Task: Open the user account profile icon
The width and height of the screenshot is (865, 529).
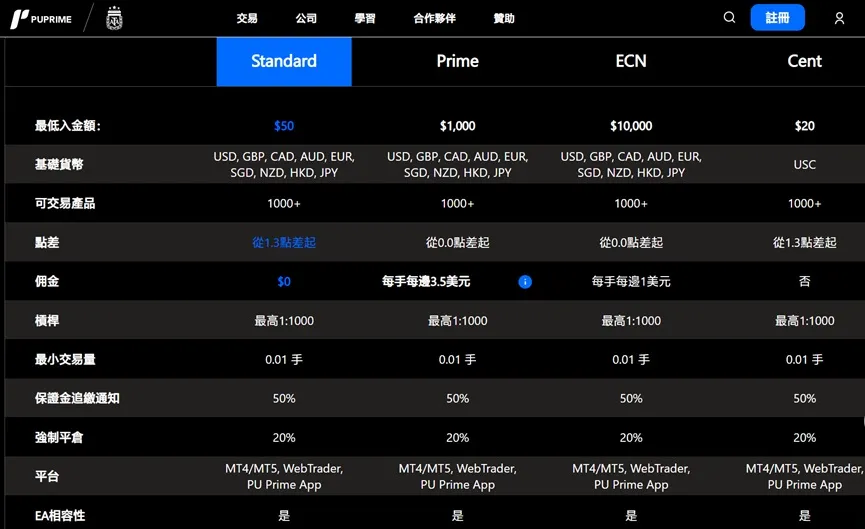Action: click(839, 18)
